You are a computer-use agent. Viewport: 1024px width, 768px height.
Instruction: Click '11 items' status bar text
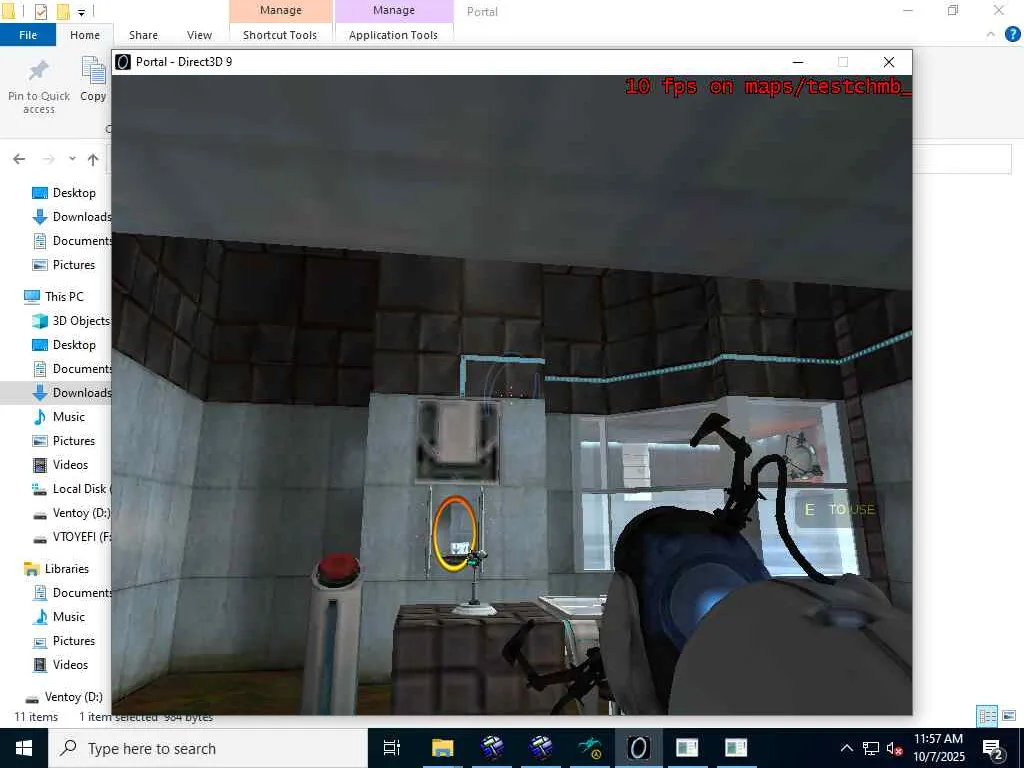pyautogui.click(x=36, y=717)
